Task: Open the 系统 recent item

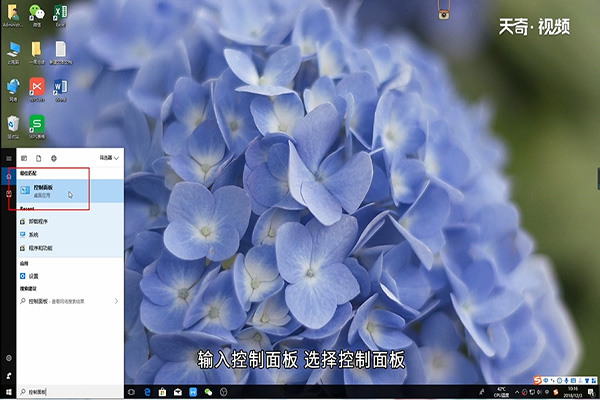Action: coord(70,234)
